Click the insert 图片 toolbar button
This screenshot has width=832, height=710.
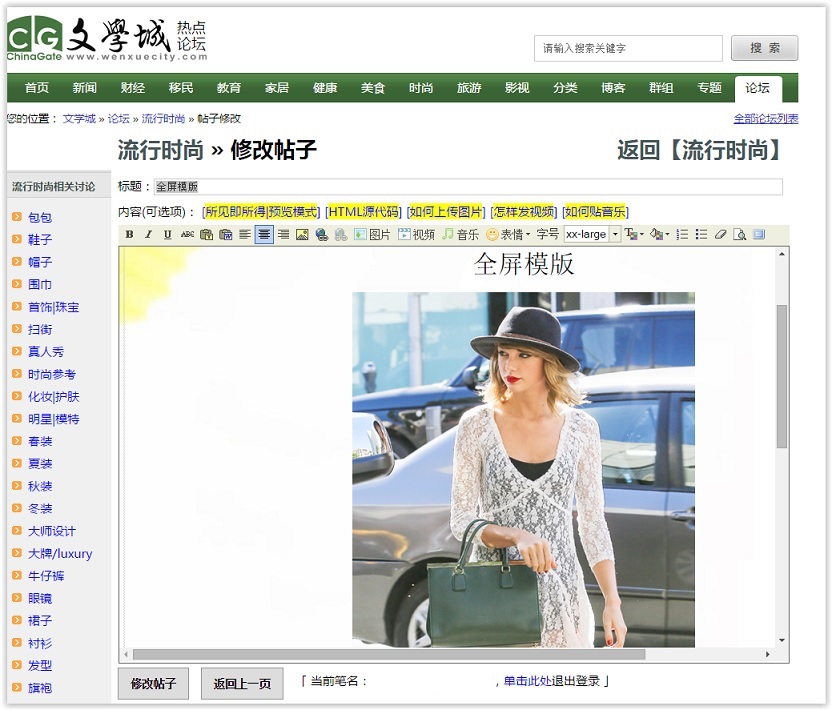[x=372, y=235]
